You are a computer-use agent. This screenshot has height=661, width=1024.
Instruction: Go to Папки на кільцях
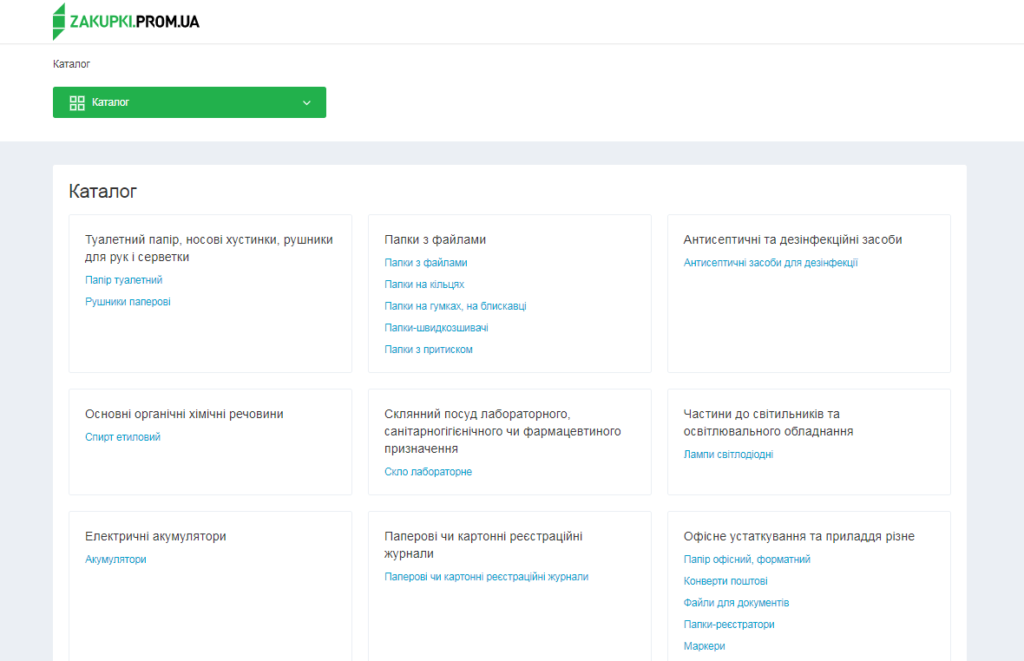click(x=424, y=285)
